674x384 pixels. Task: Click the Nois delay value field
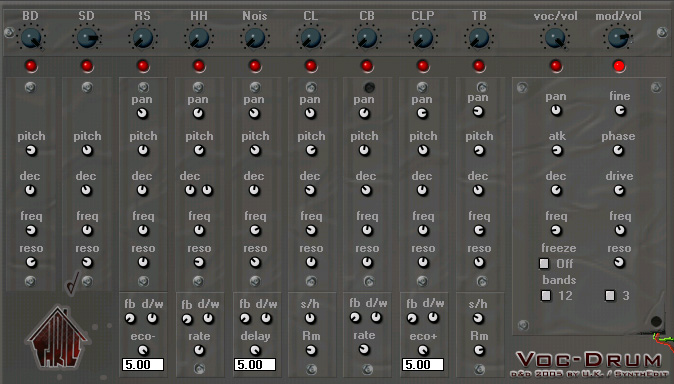tap(255, 365)
